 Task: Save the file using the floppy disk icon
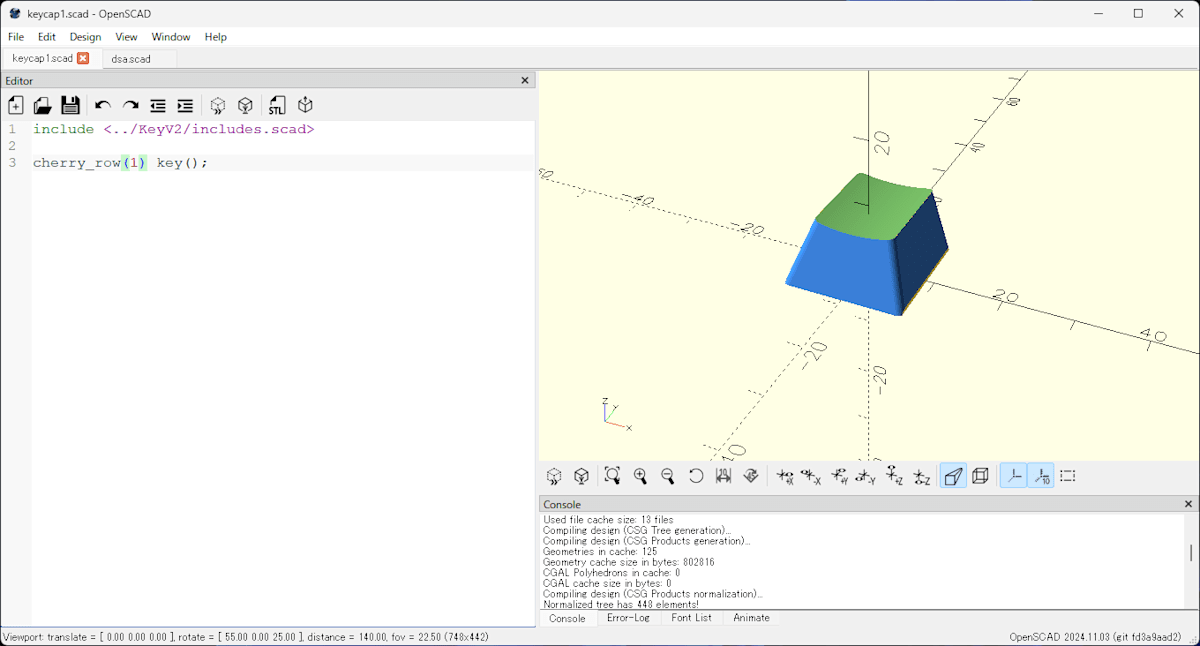70,105
